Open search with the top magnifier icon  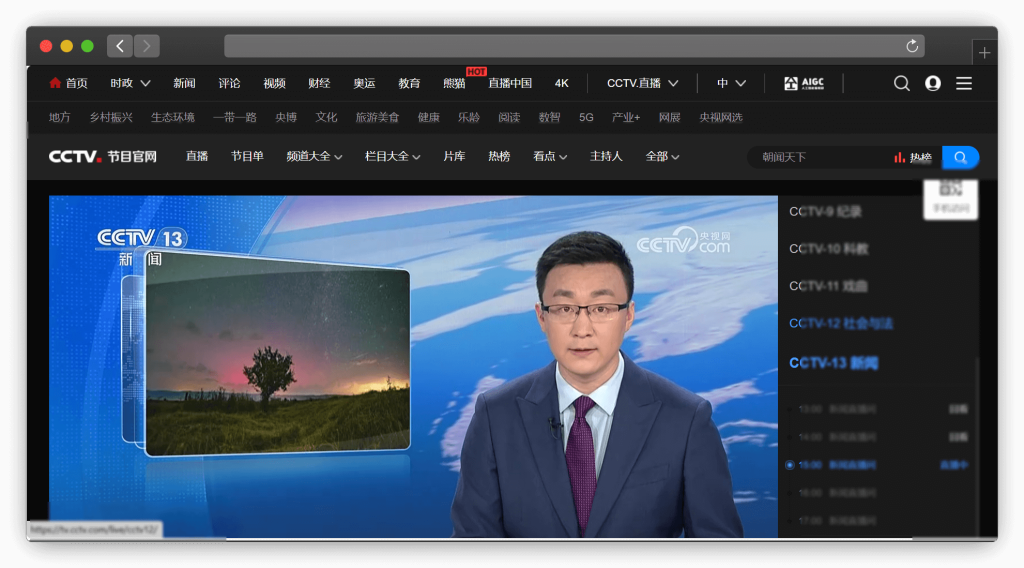pyautogui.click(x=902, y=83)
